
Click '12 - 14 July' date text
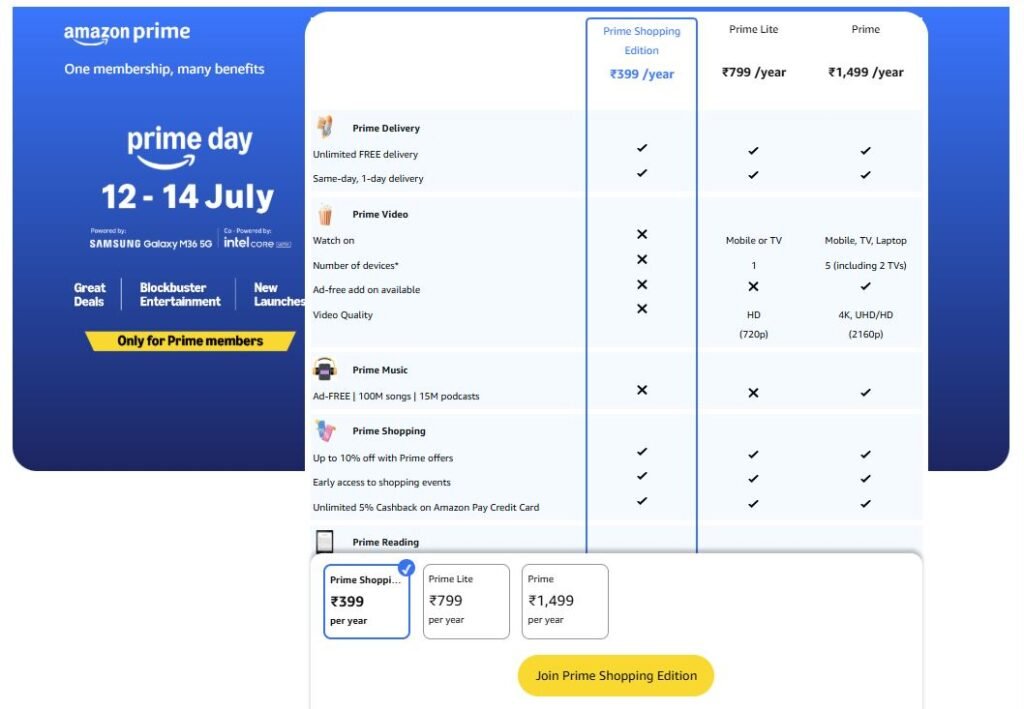[x=187, y=197]
